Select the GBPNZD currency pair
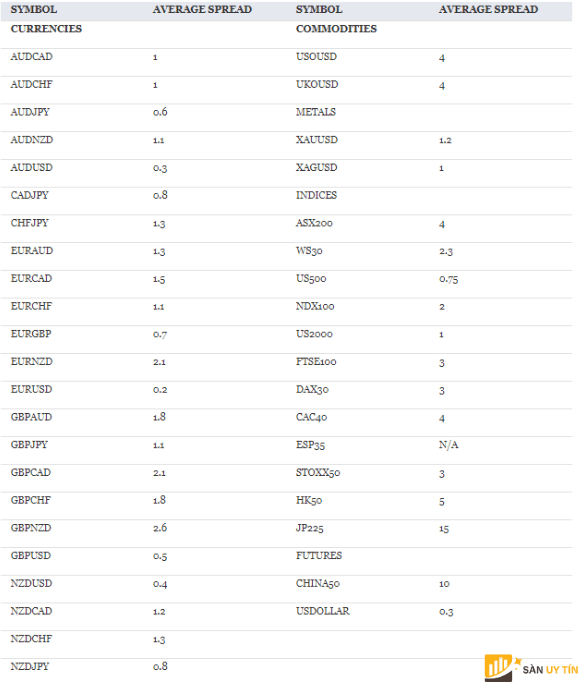 (31, 528)
